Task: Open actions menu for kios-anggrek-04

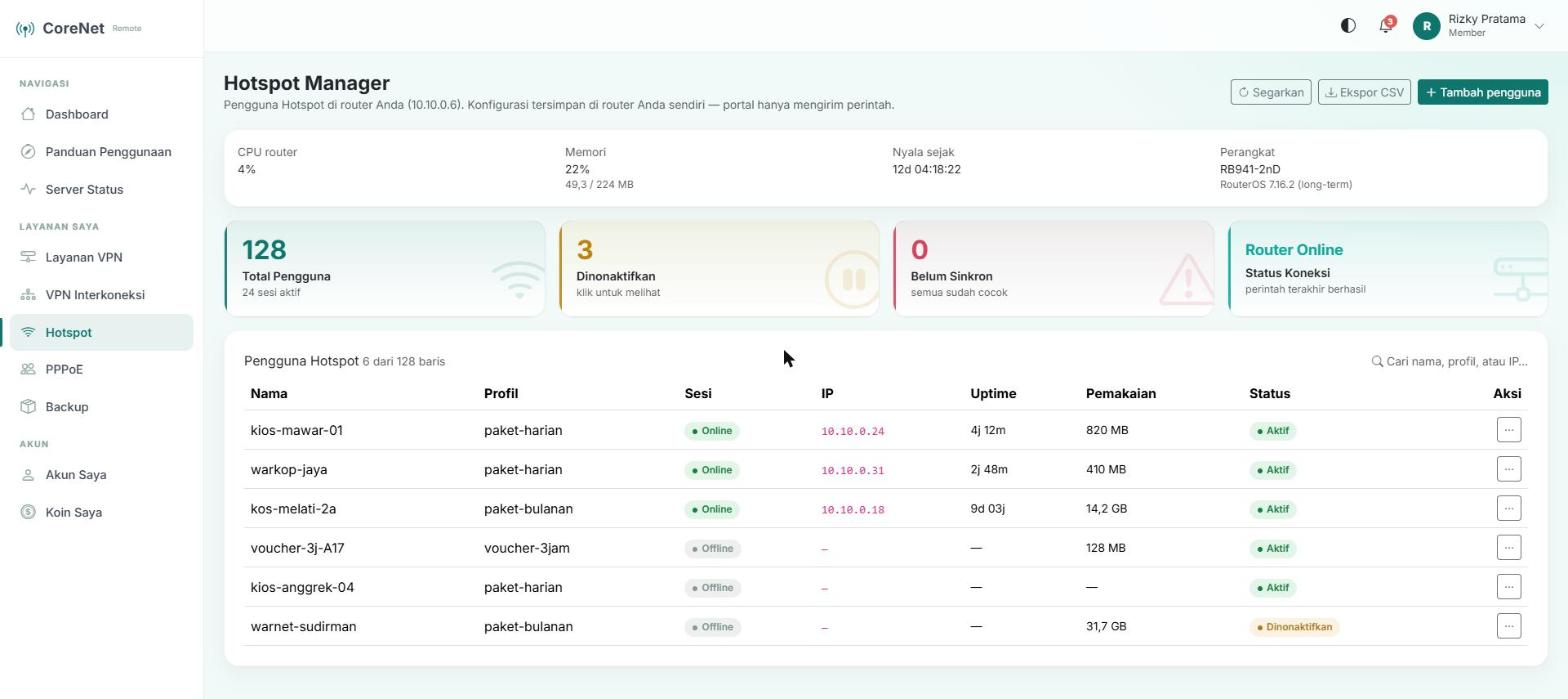Action: 1508,586
